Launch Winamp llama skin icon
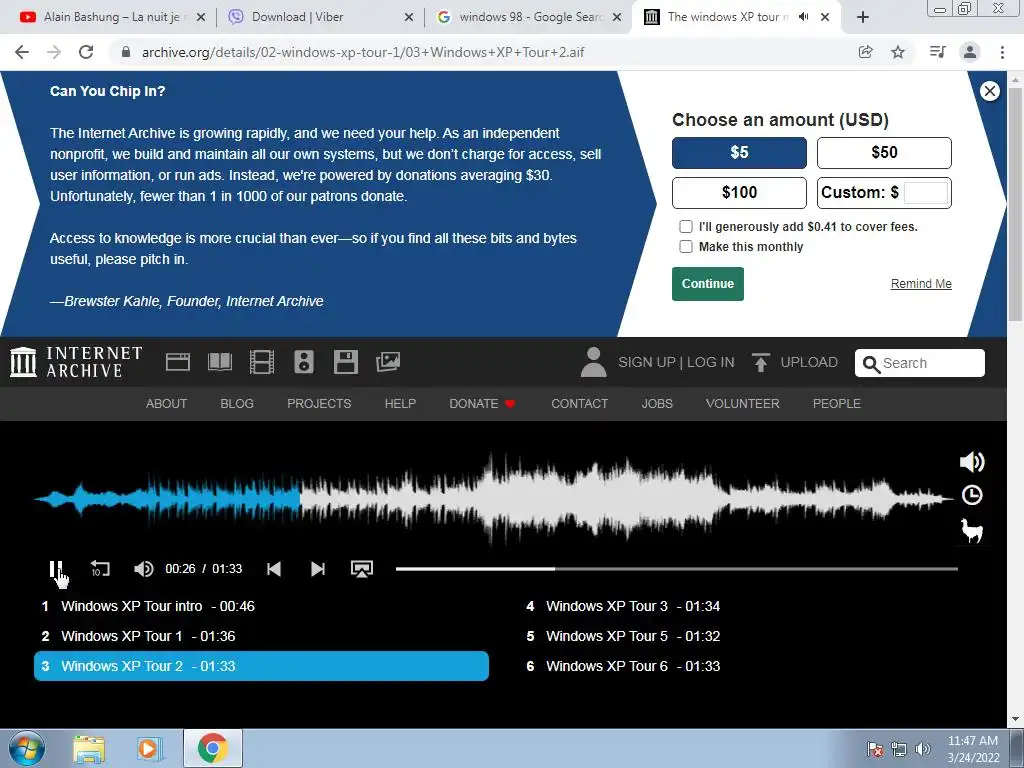The image size is (1024, 768). pos(972,530)
